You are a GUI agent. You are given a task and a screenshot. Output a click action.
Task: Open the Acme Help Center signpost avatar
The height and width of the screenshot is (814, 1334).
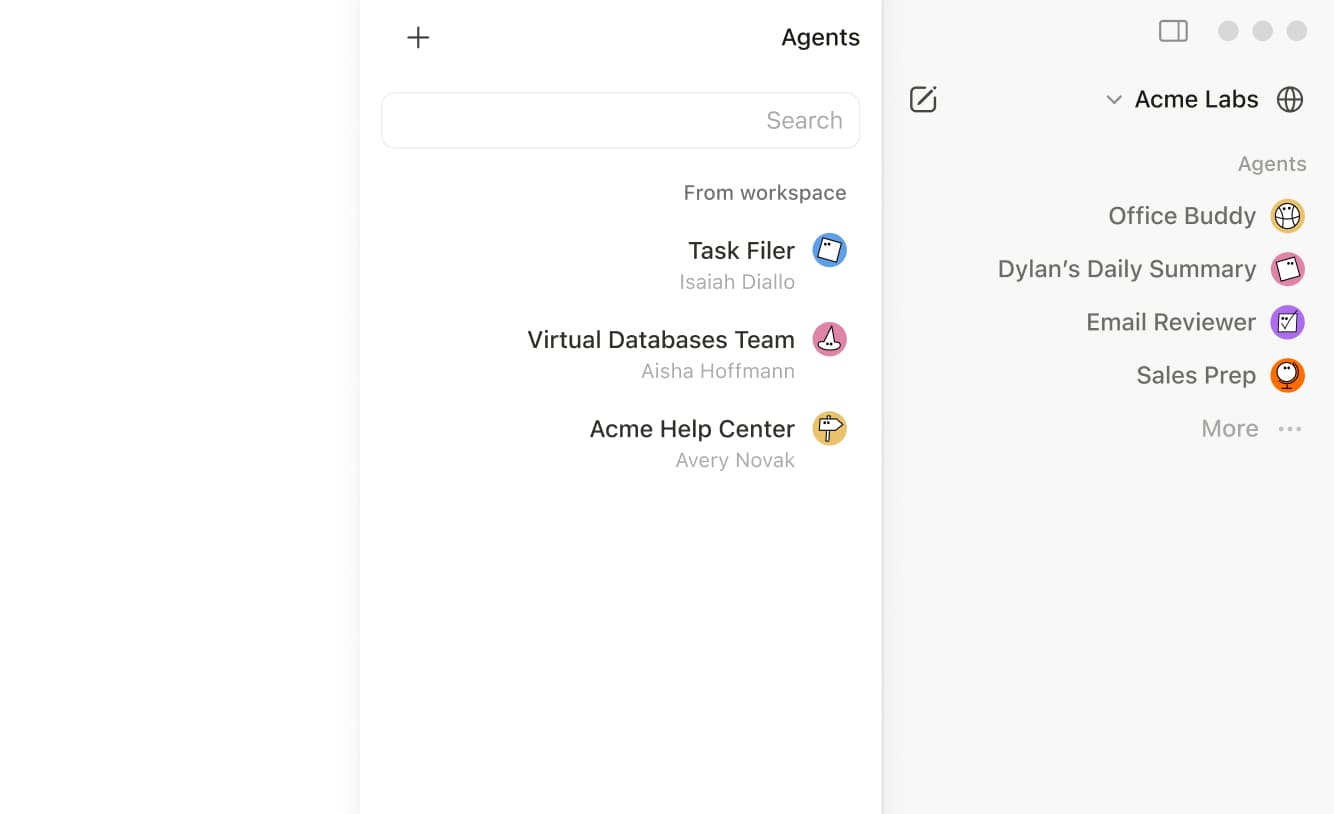[x=829, y=428]
